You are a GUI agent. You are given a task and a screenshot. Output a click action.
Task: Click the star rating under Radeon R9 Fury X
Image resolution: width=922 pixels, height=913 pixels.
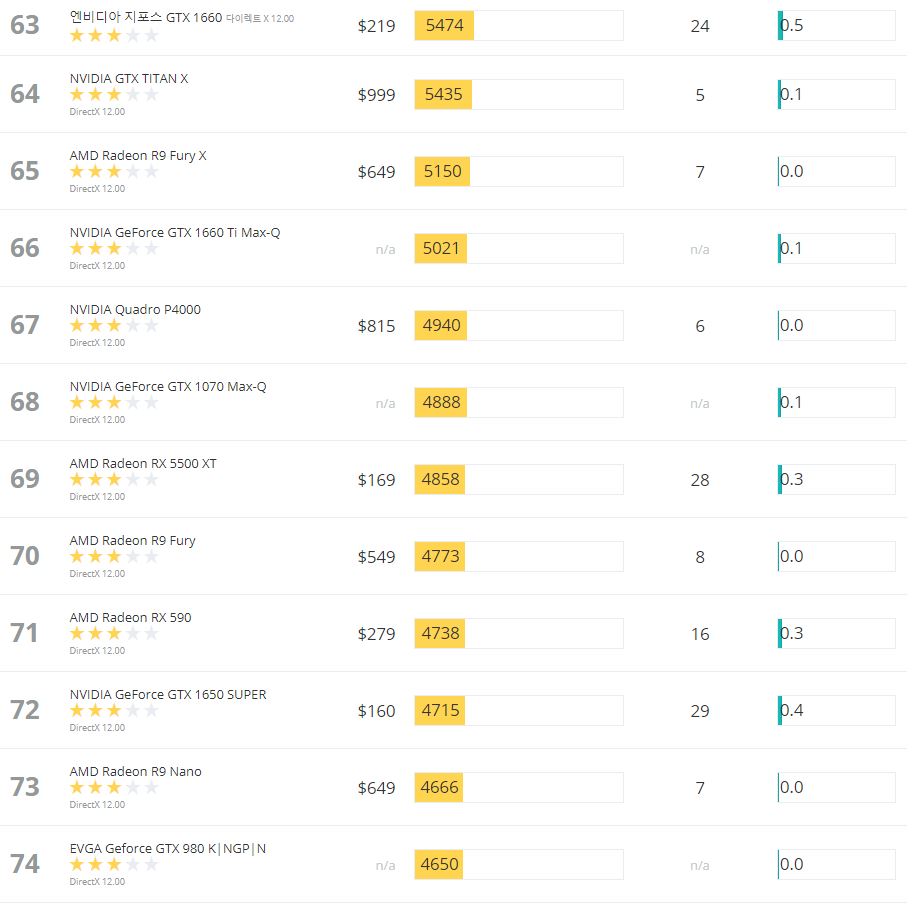tap(114, 172)
